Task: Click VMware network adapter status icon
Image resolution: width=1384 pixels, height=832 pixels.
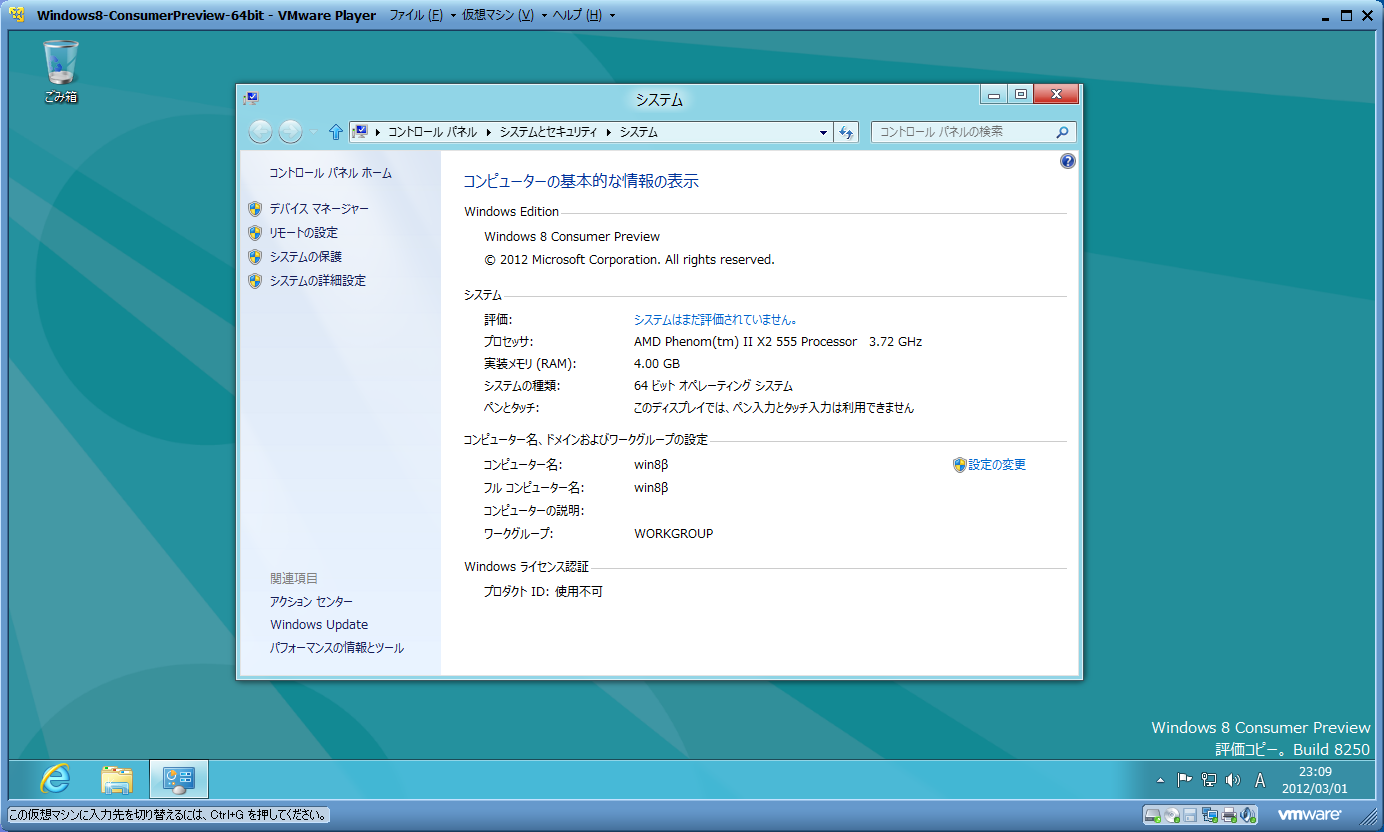Action: tap(1209, 815)
